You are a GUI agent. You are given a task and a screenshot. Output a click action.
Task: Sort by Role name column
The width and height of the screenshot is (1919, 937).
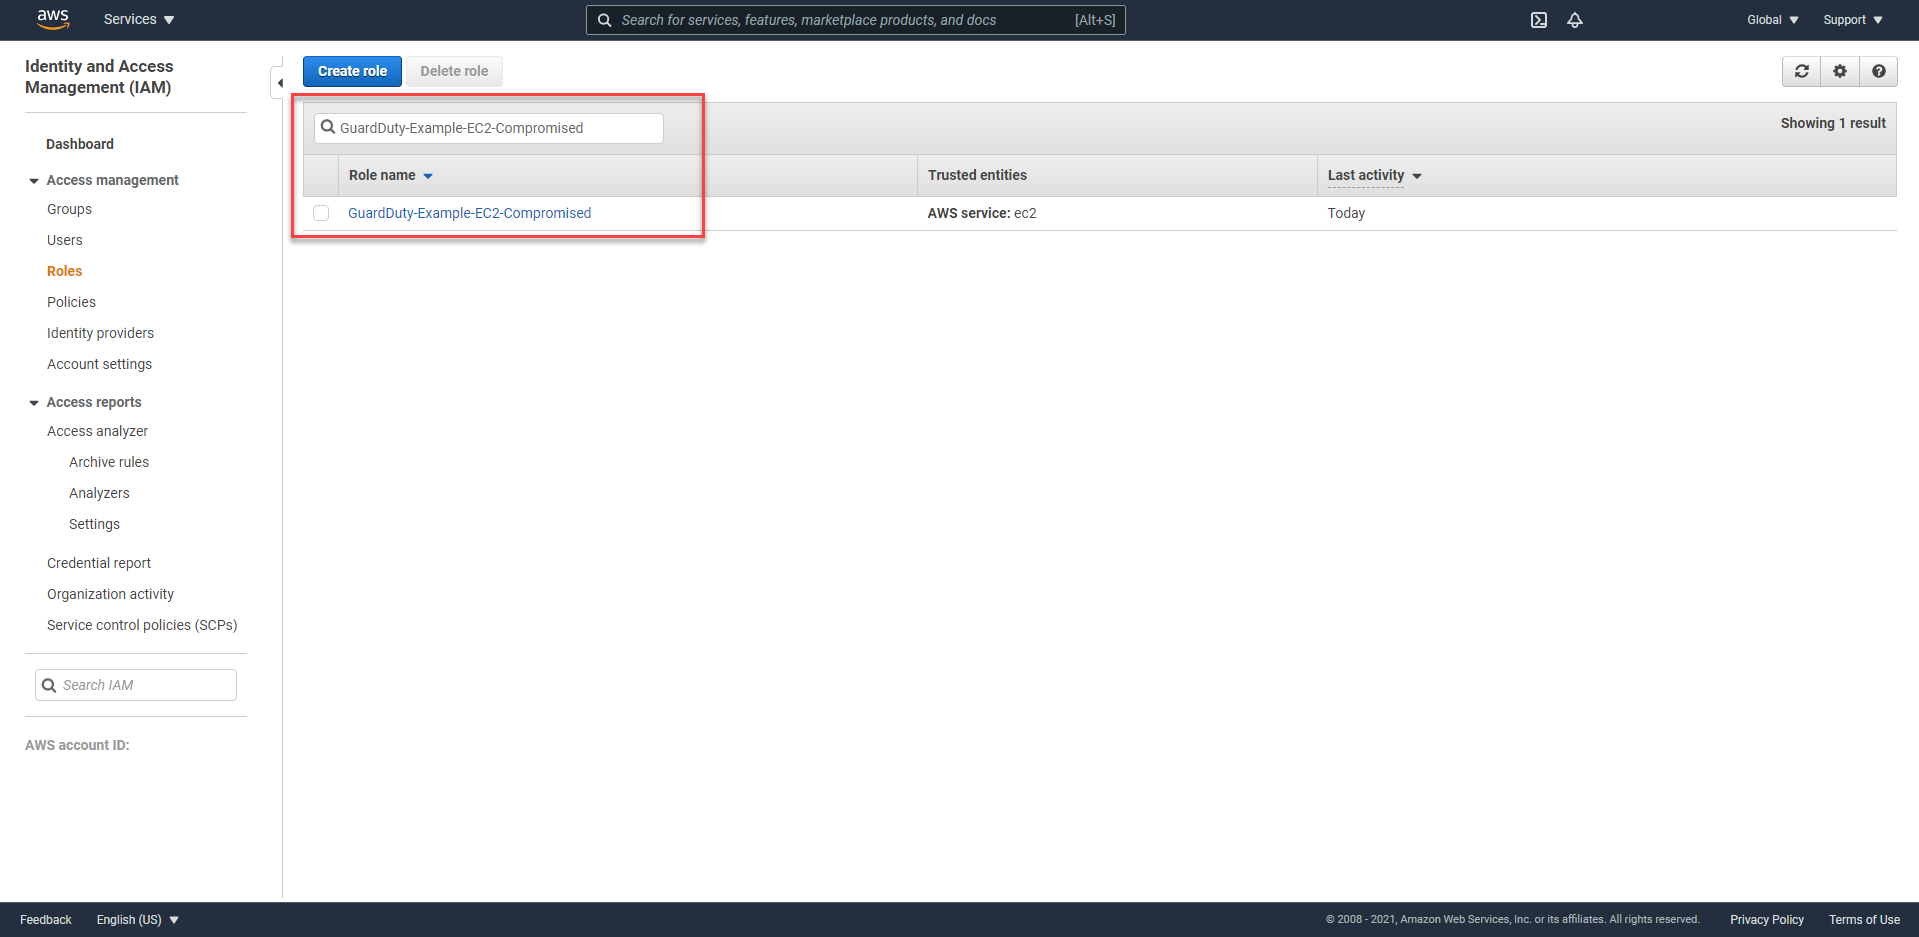click(x=390, y=175)
